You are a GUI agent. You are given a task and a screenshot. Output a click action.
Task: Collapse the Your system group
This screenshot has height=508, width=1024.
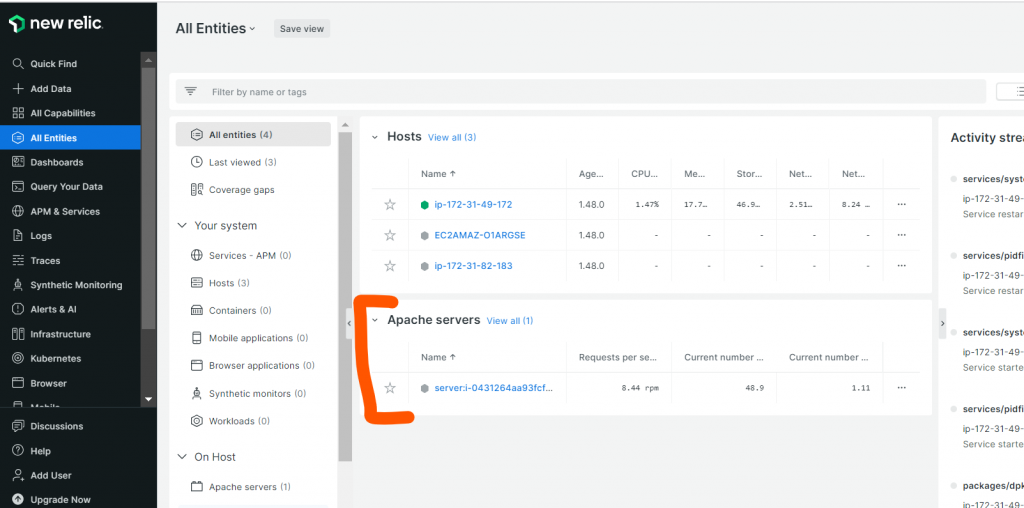pos(182,226)
